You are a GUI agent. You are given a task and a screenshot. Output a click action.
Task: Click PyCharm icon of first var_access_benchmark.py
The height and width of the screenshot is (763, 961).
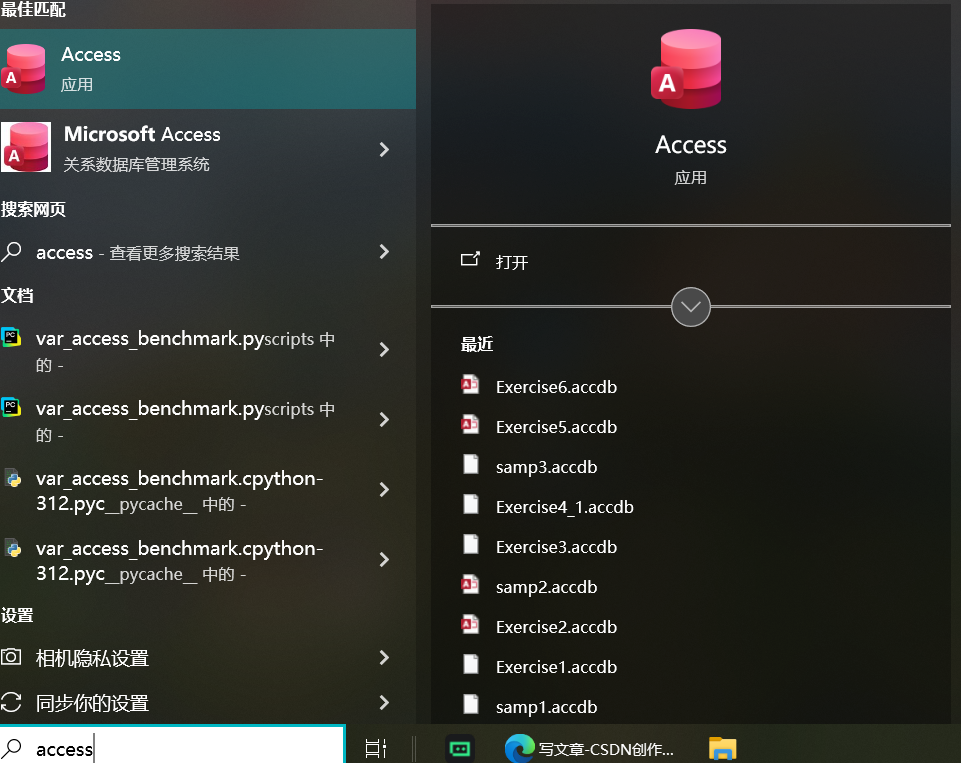click(12, 338)
